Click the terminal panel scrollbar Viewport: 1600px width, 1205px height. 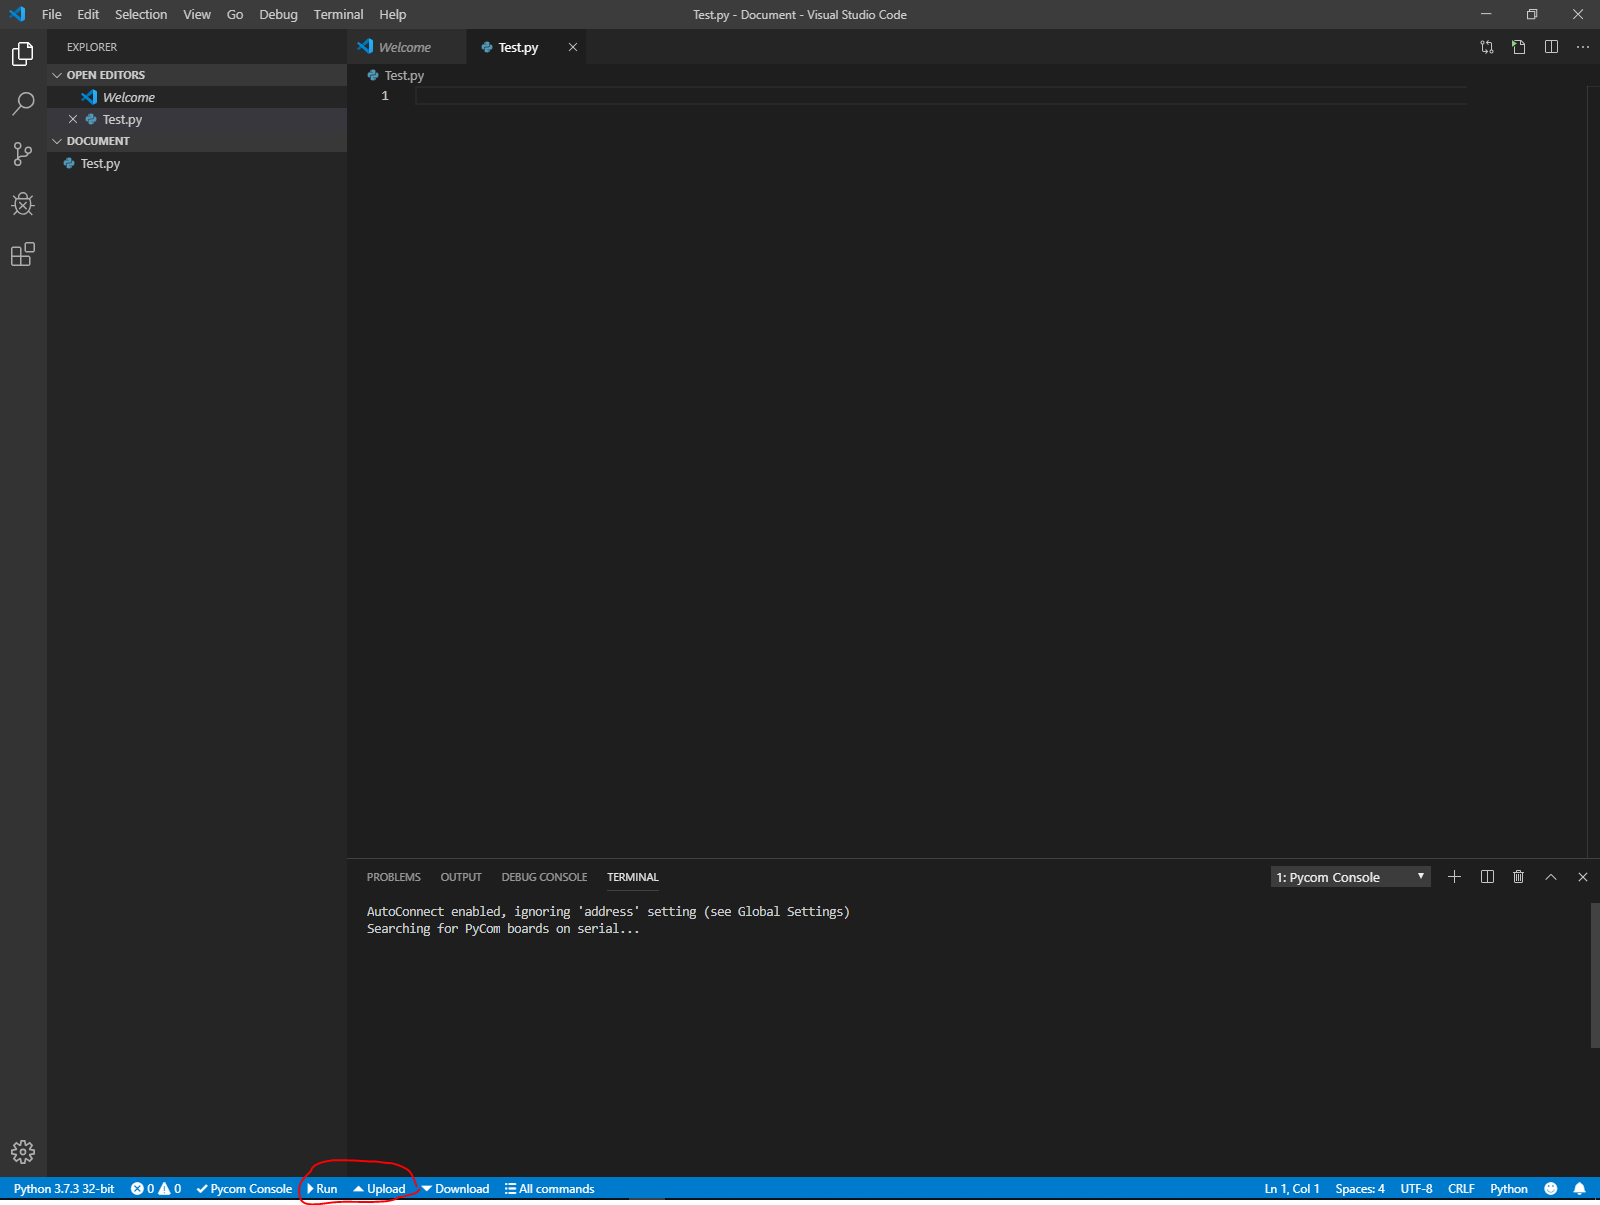[1594, 975]
